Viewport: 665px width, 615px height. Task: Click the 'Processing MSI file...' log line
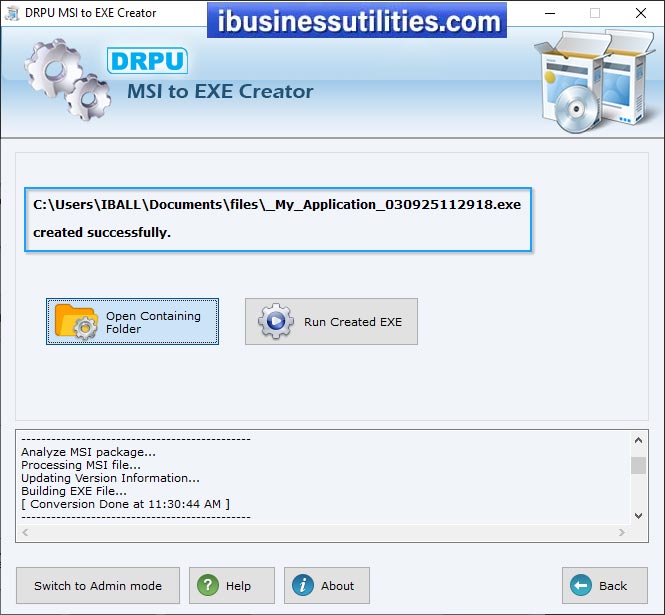[x=81, y=465]
